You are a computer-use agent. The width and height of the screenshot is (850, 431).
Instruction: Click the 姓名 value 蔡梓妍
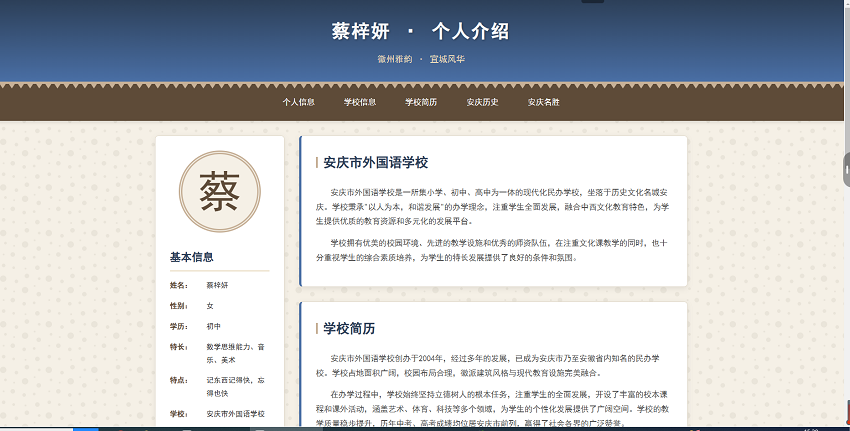click(217, 285)
